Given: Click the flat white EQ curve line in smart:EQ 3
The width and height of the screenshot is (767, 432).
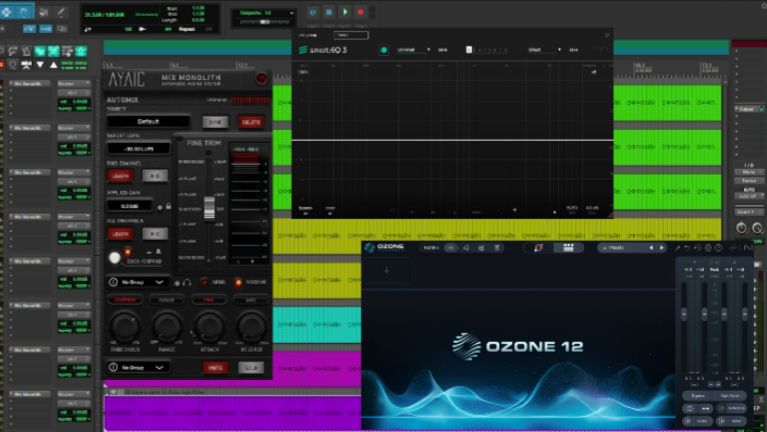Looking at the screenshot, I should [452, 140].
